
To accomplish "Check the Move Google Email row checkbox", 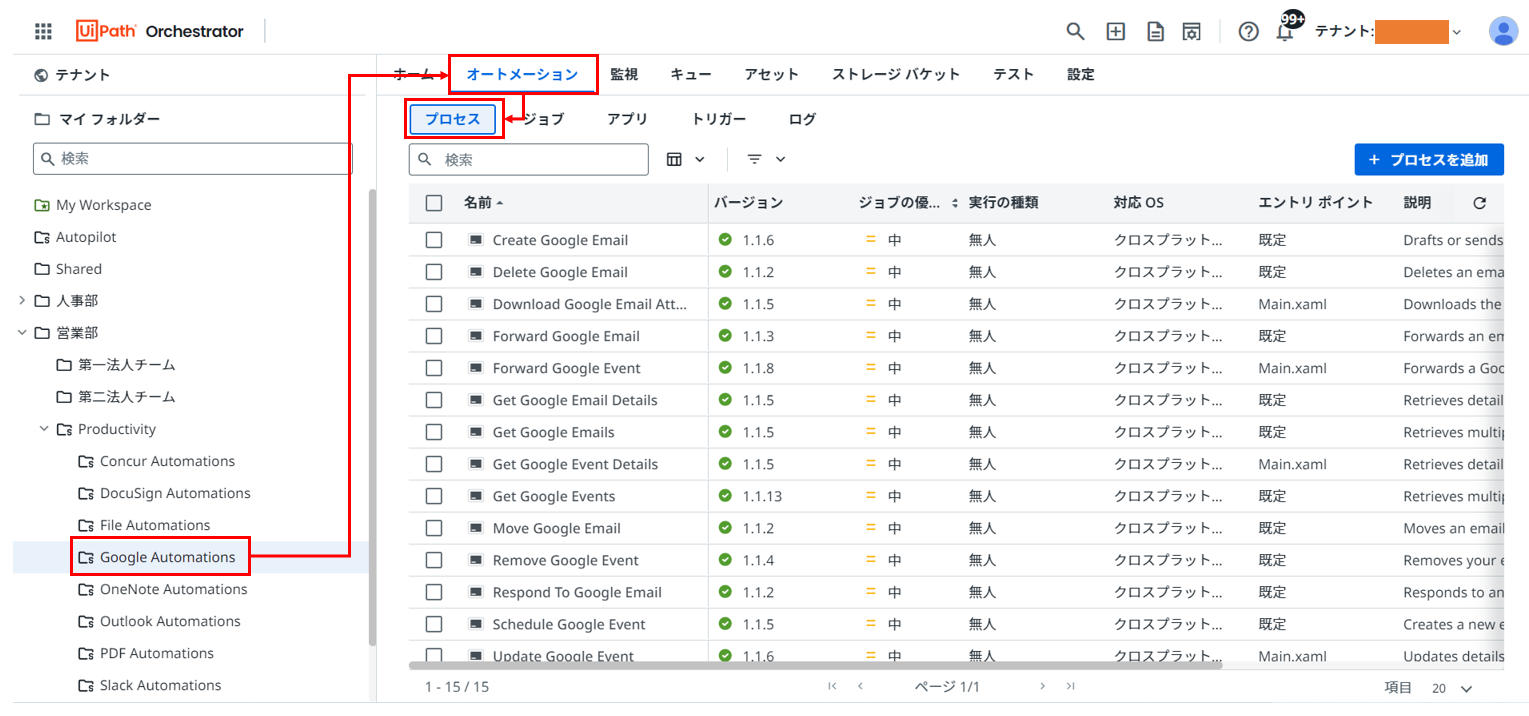I will 434,528.
